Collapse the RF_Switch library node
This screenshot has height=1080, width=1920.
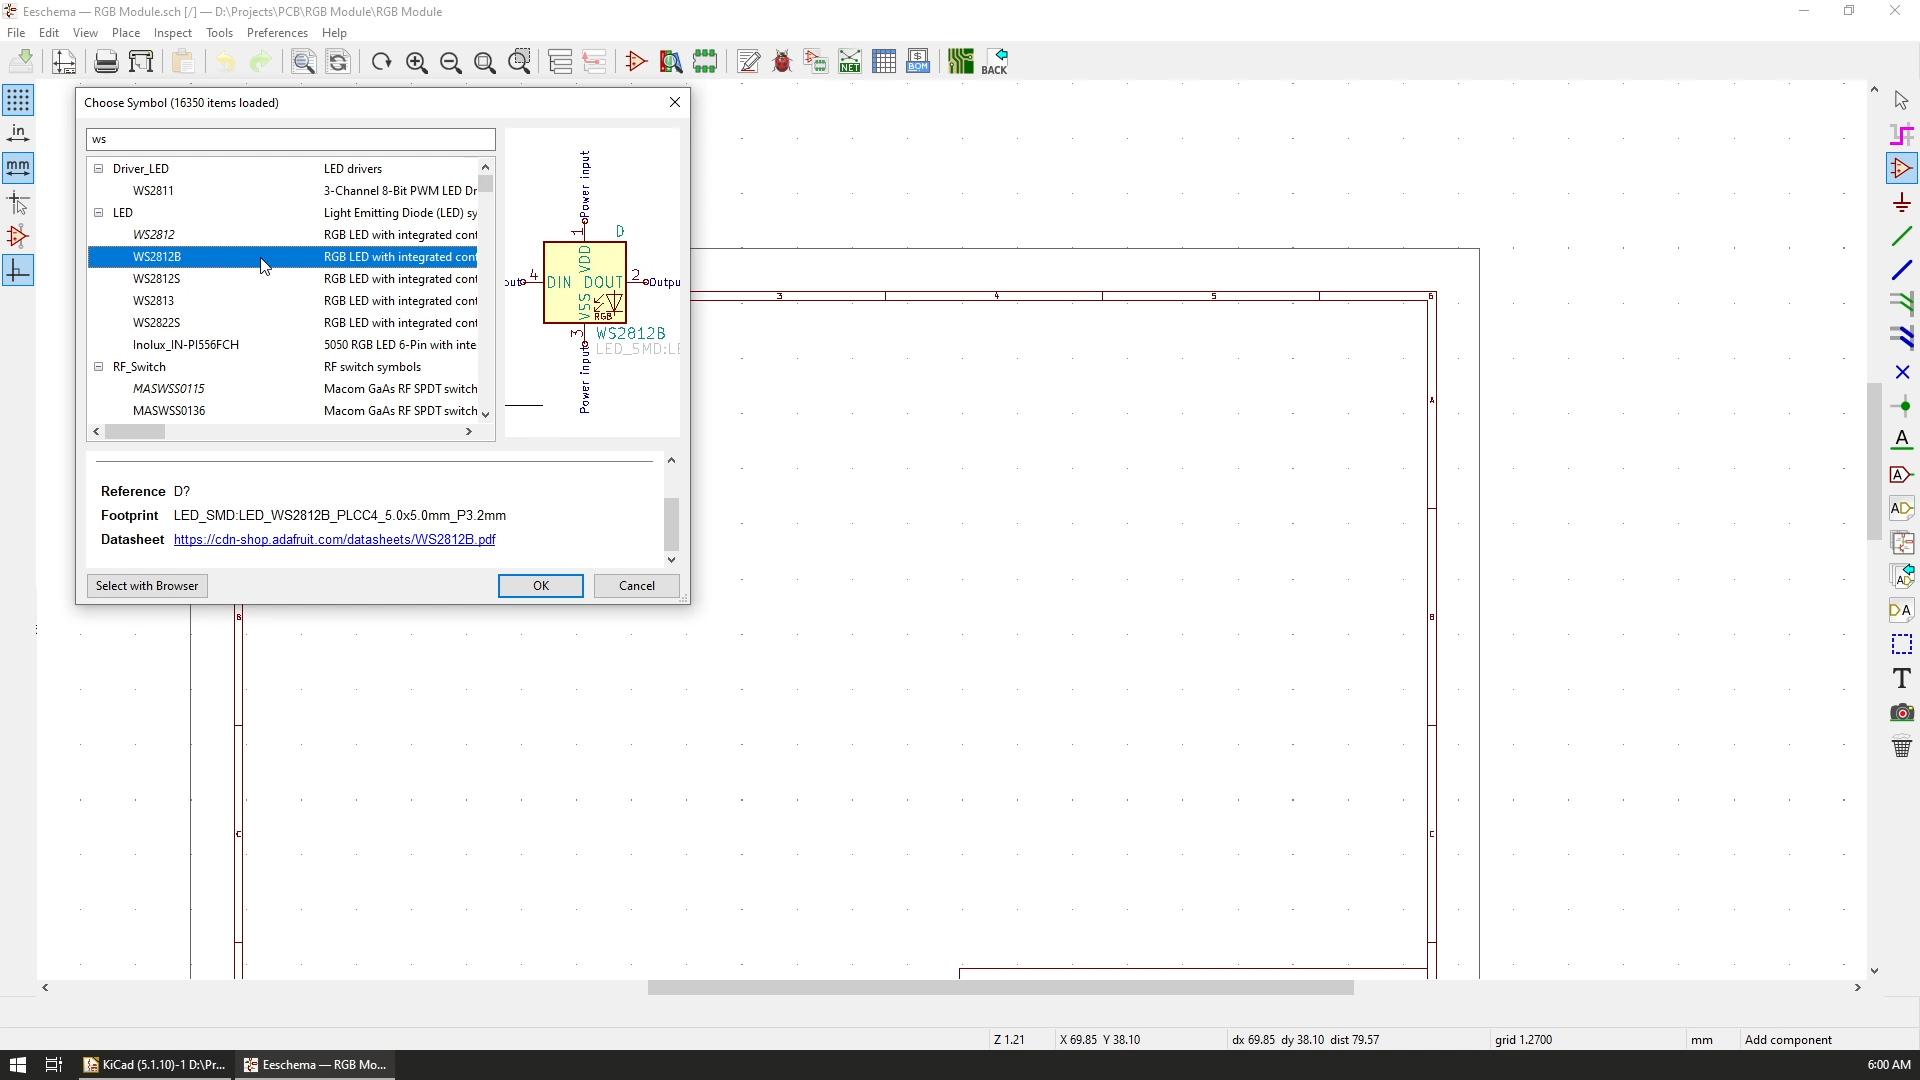(99, 367)
